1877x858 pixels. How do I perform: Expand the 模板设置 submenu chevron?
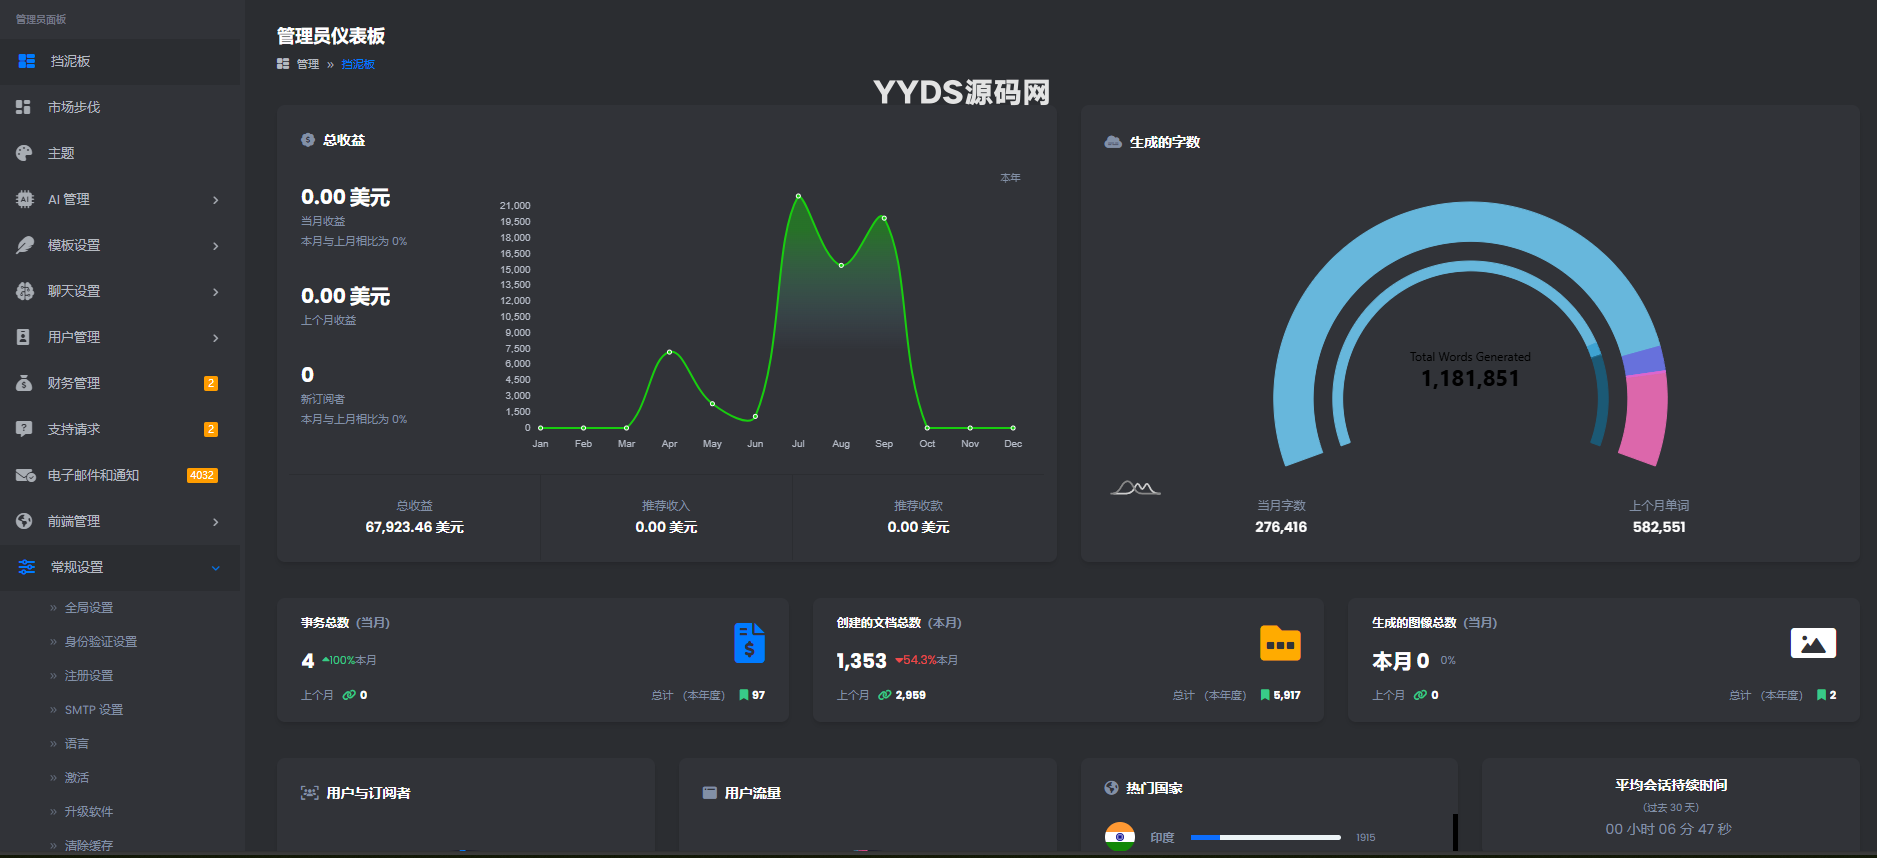(x=215, y=246)
